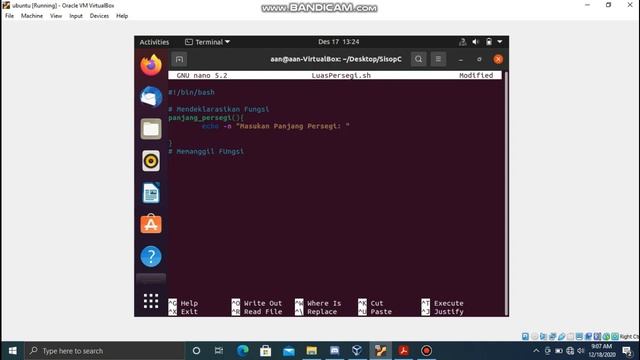This screenshot has width=640, height=360.
Task: Click the Windows Start button
Action: [x=13, y=351]
